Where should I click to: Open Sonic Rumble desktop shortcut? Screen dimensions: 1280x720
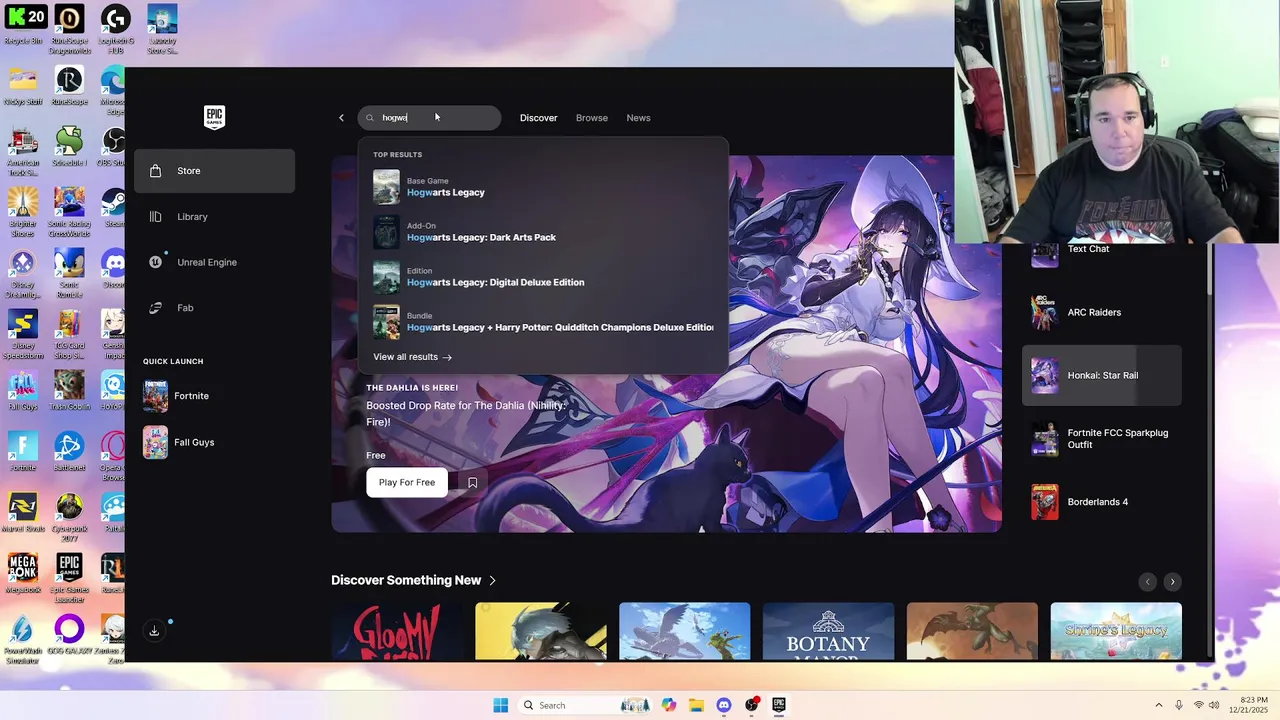click(69, 275)
